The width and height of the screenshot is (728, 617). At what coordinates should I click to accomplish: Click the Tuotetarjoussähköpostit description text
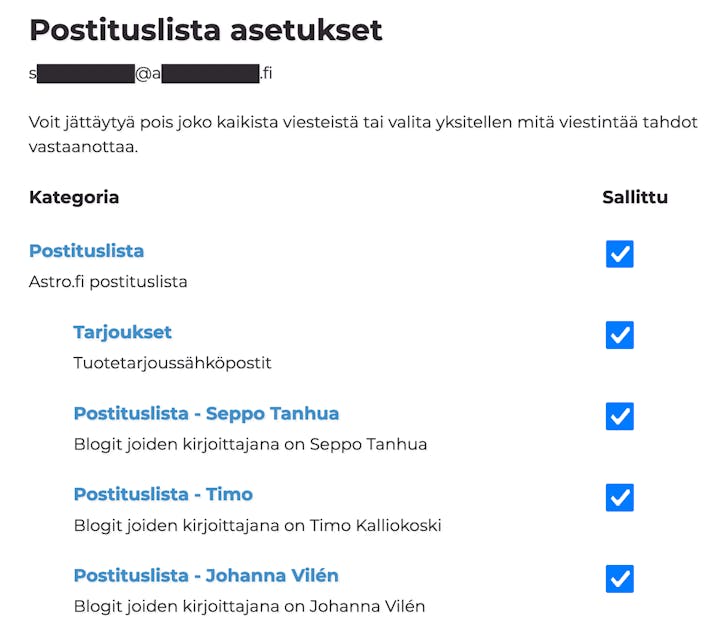click(x=172, y=363)
